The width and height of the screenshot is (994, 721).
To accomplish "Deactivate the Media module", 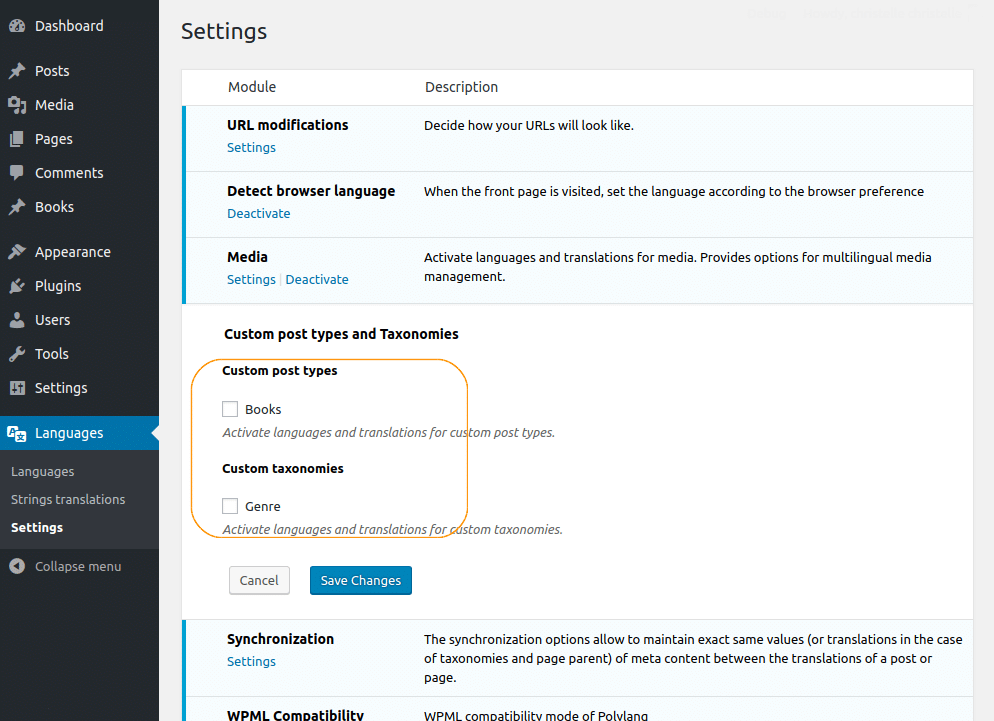I will (317, 280).
